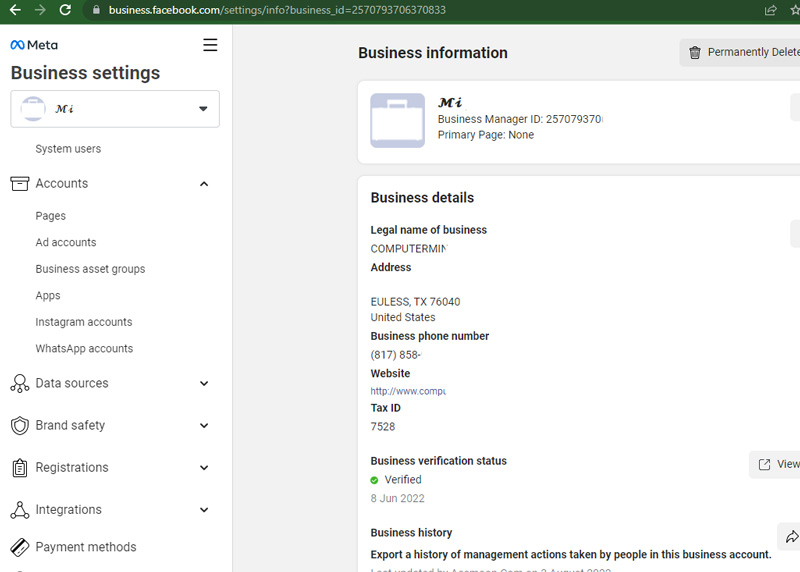Click the Accounts label in sidebar

pos(62,184)
